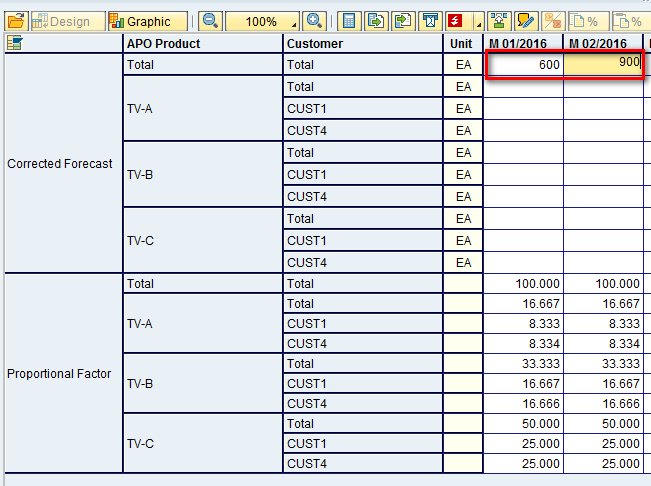Select TV-A under Corrected Forecast
The width and height of the screenshot is (651, 486).
(140, 108)
